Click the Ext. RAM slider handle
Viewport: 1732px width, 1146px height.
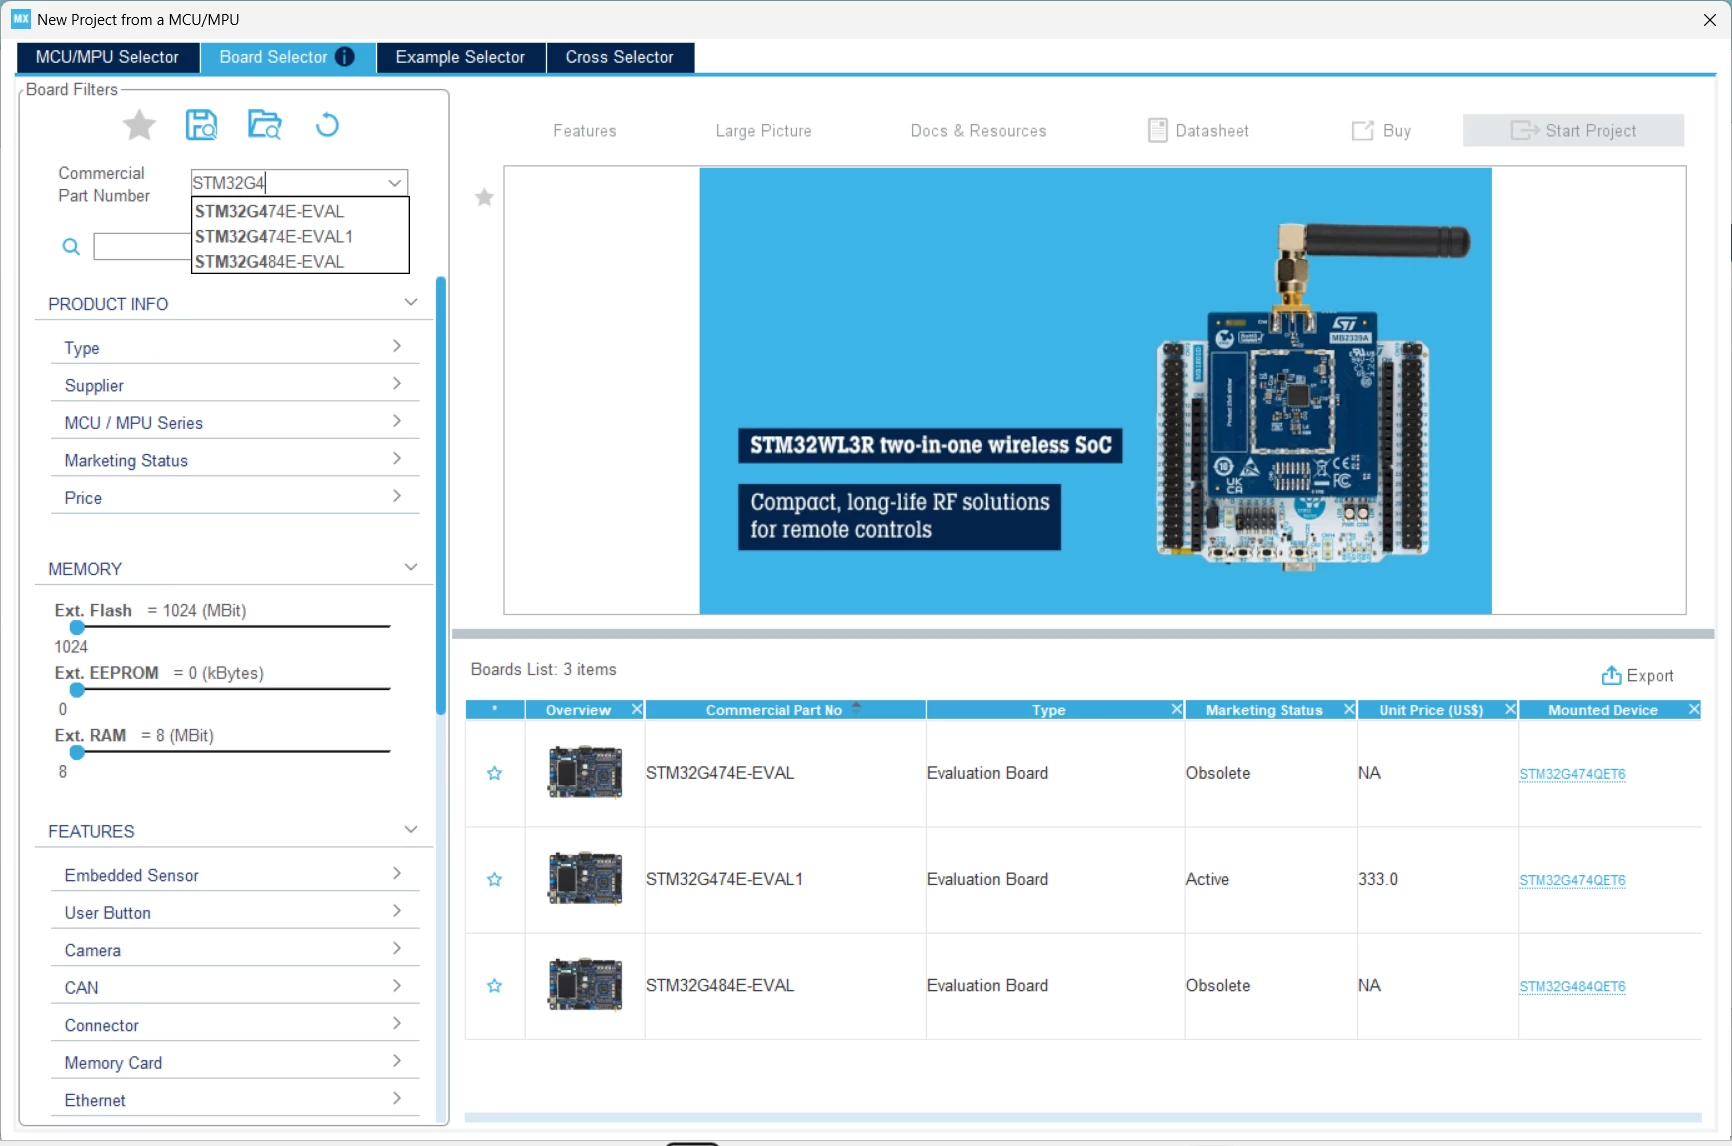point(77,752)
